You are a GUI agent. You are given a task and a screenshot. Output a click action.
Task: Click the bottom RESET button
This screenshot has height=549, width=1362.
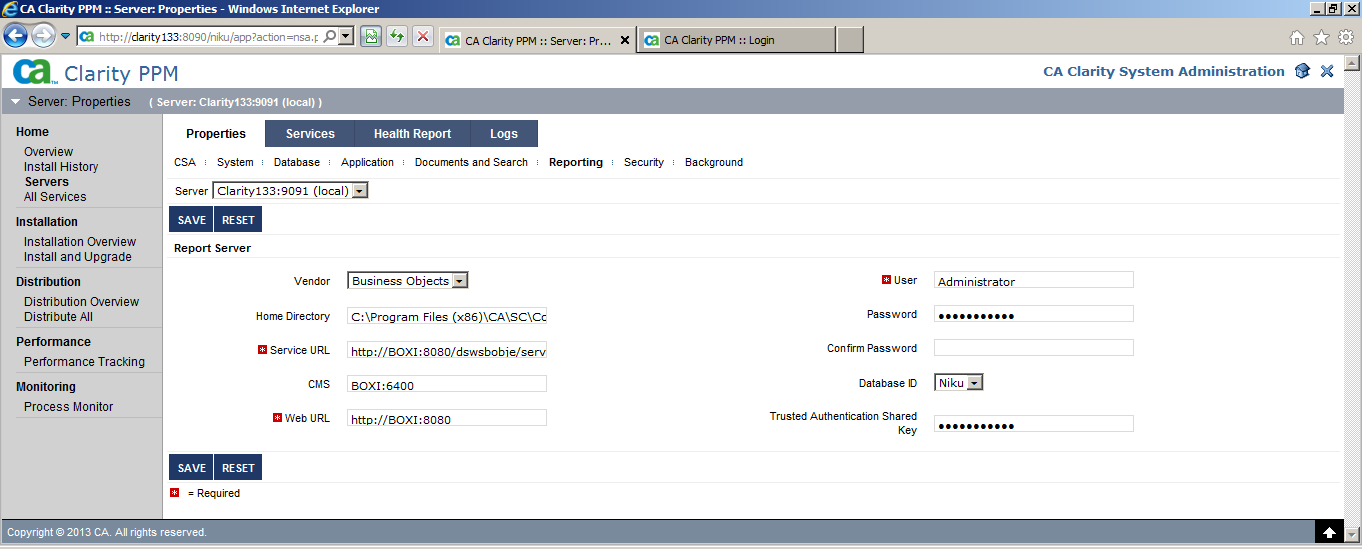(238, 468)
